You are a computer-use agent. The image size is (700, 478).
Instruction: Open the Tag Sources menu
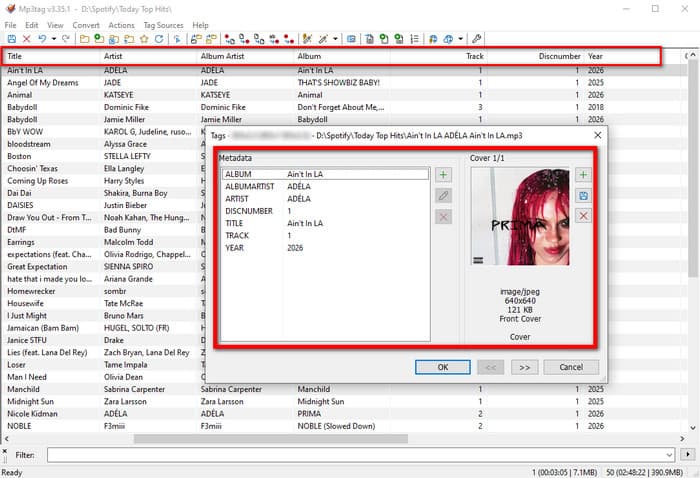(x=163, y=25)
